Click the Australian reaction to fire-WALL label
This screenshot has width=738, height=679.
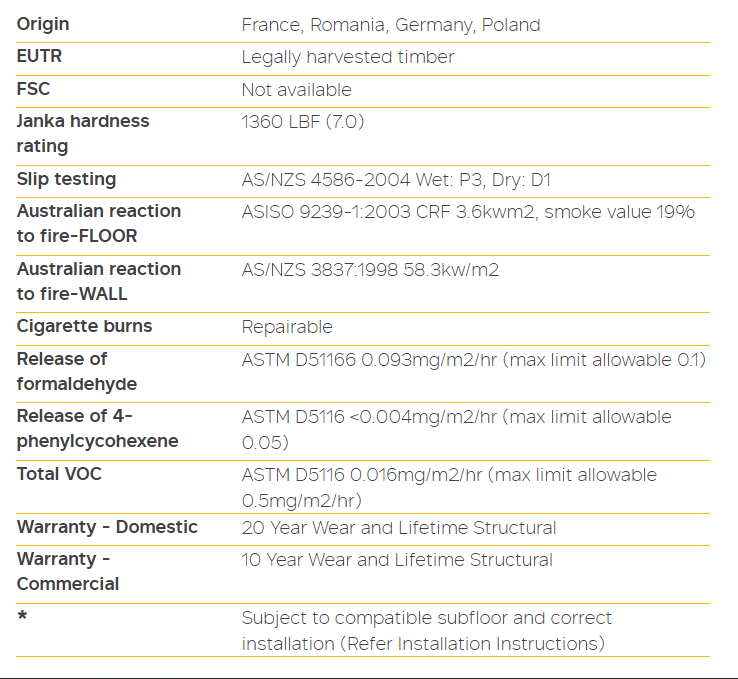99,281
